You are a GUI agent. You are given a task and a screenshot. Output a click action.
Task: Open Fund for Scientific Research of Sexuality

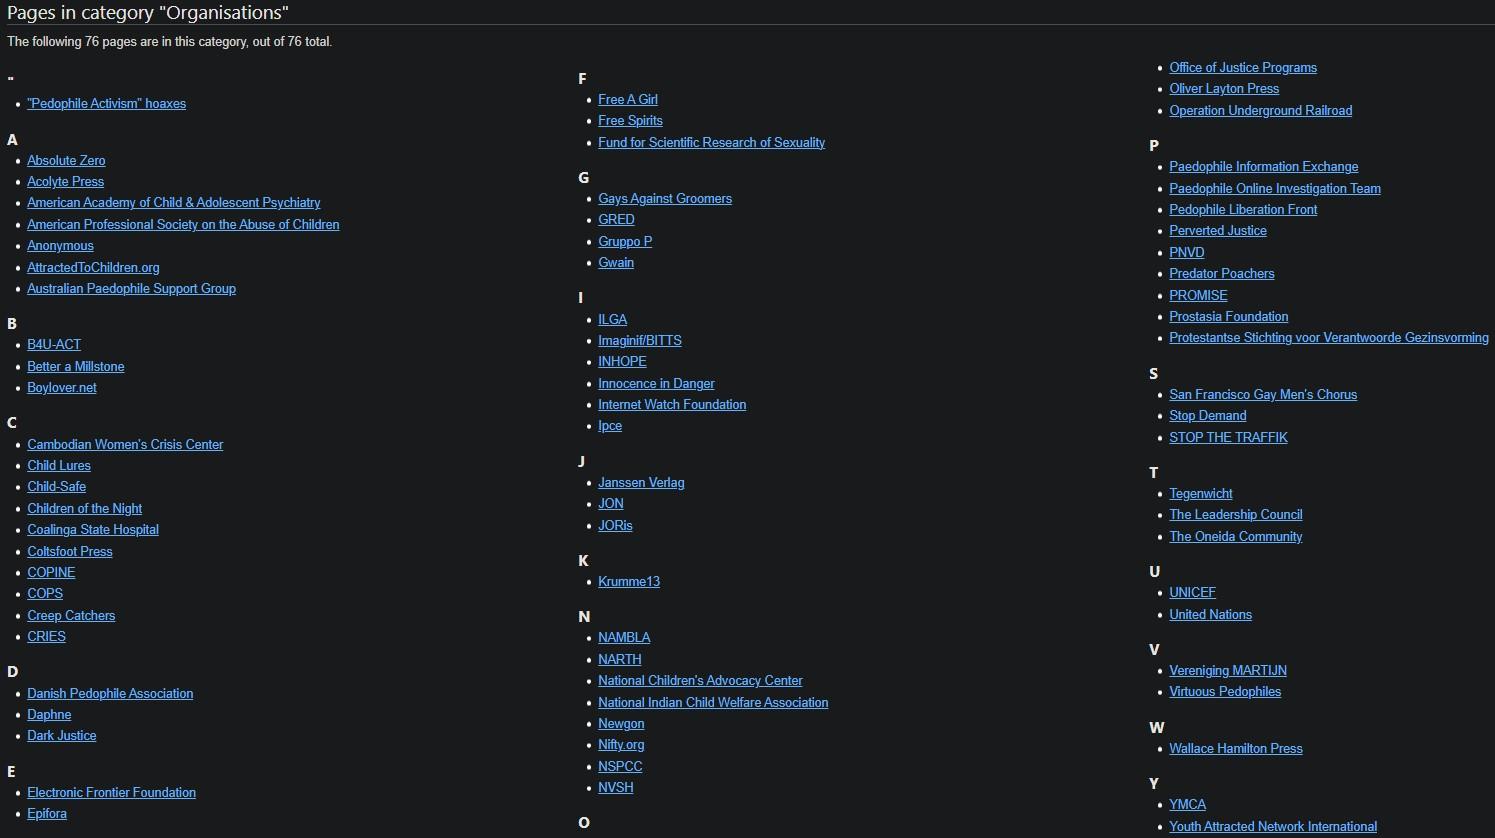[712, 142]
